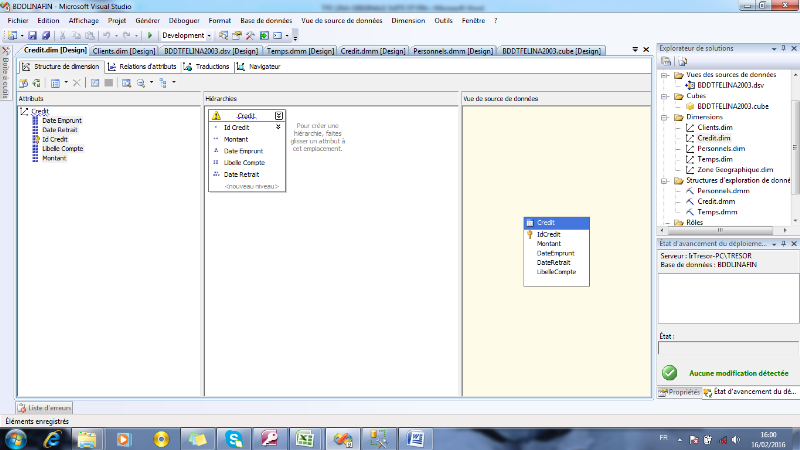Collapse the Cubes folder node
800x450 pixels.
pos(664,95)
